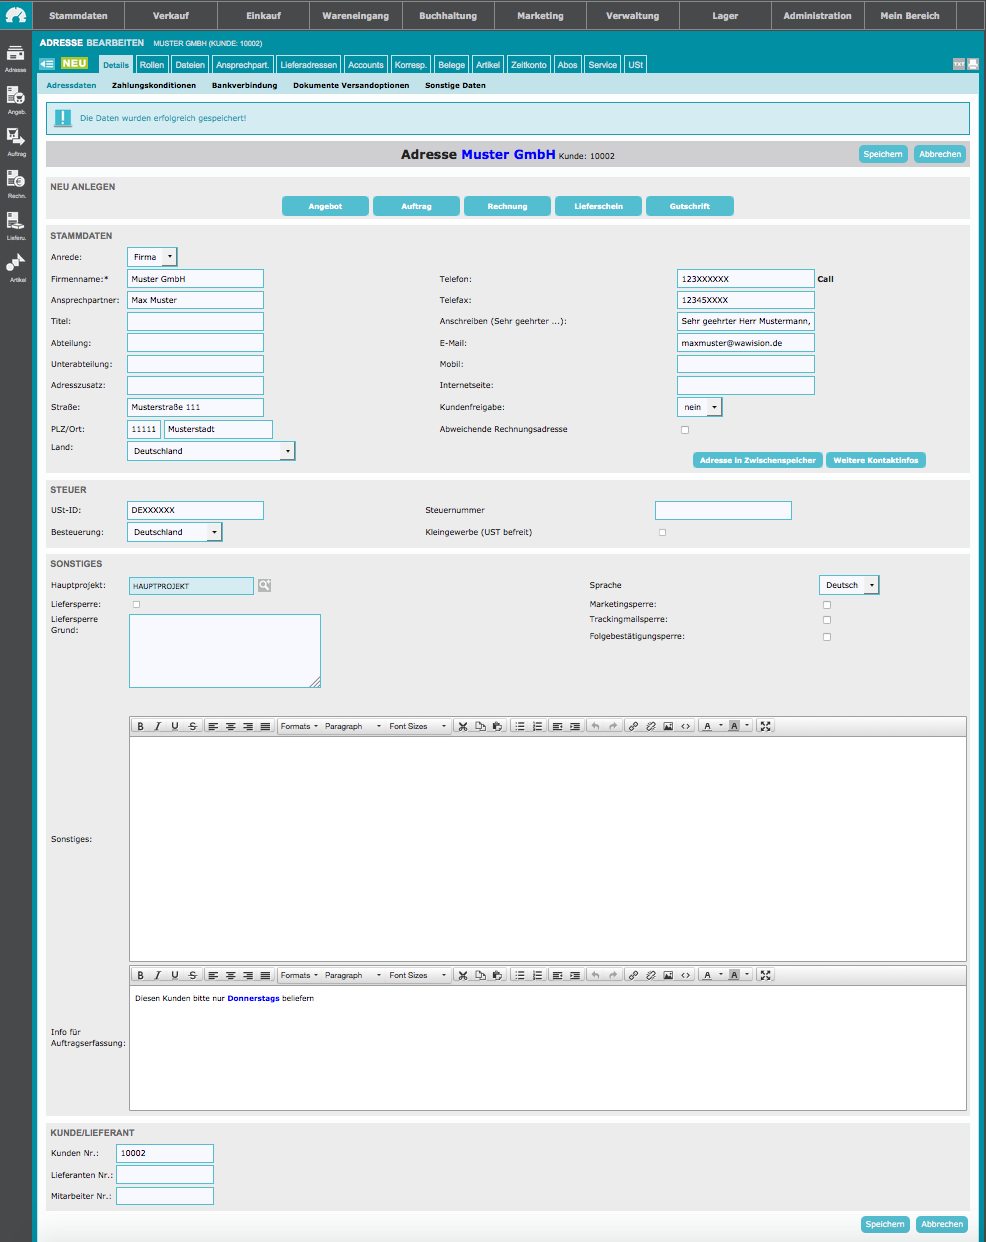Open the Buchhaltung menu

[448, 16]
